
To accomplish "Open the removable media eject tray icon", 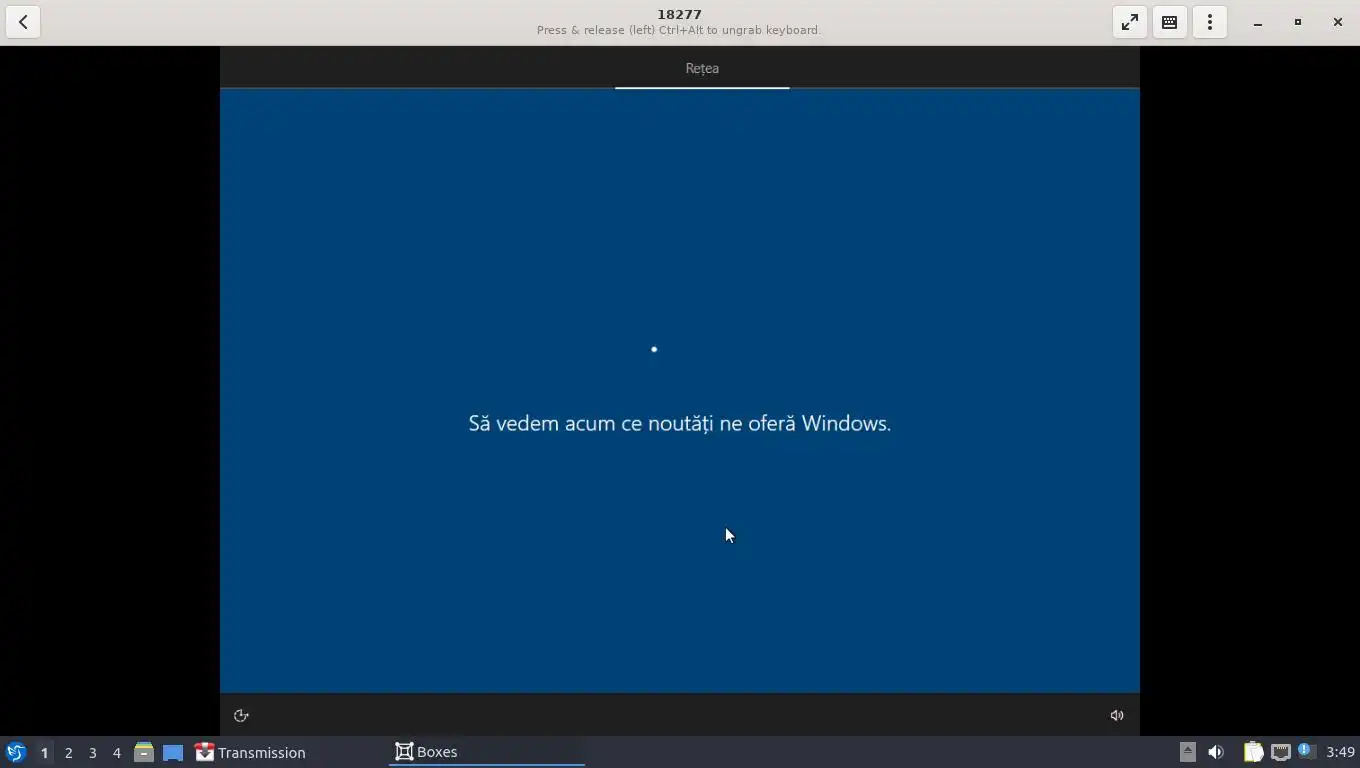I will point(1187,752).
